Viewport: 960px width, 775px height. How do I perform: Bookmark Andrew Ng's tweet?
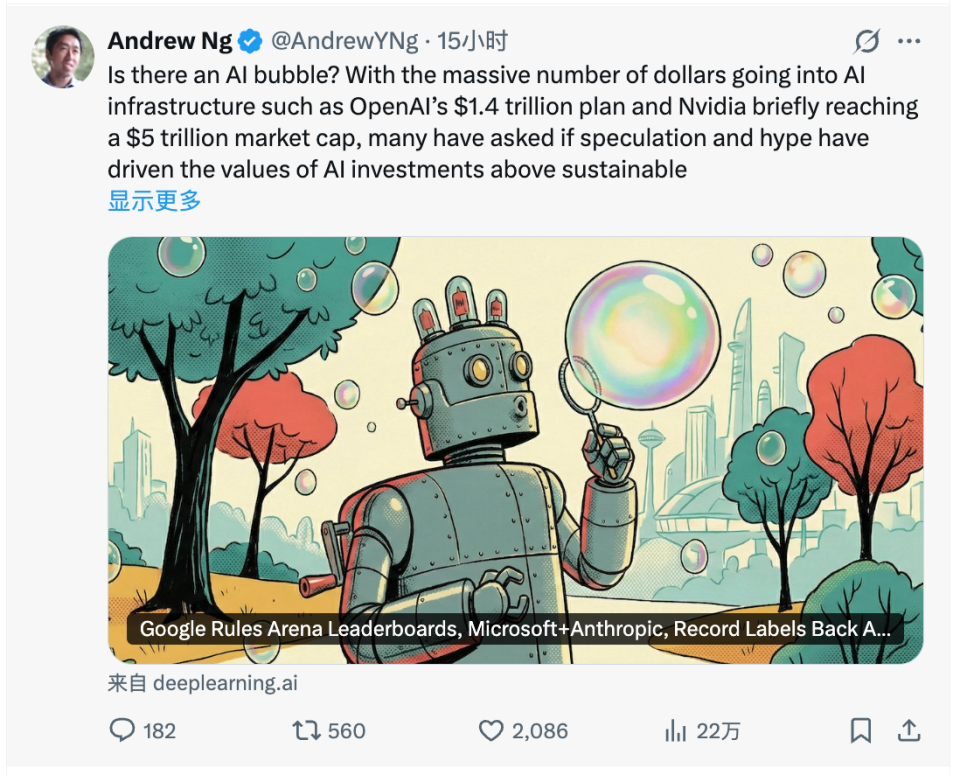(861, 731)
